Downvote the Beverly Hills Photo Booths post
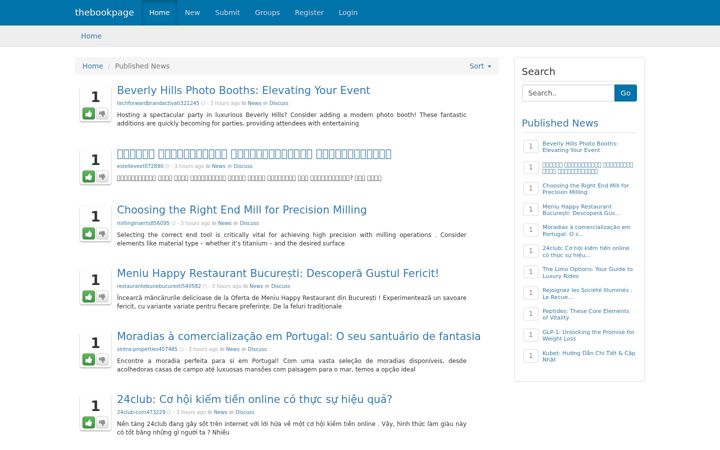 (102, 113)
